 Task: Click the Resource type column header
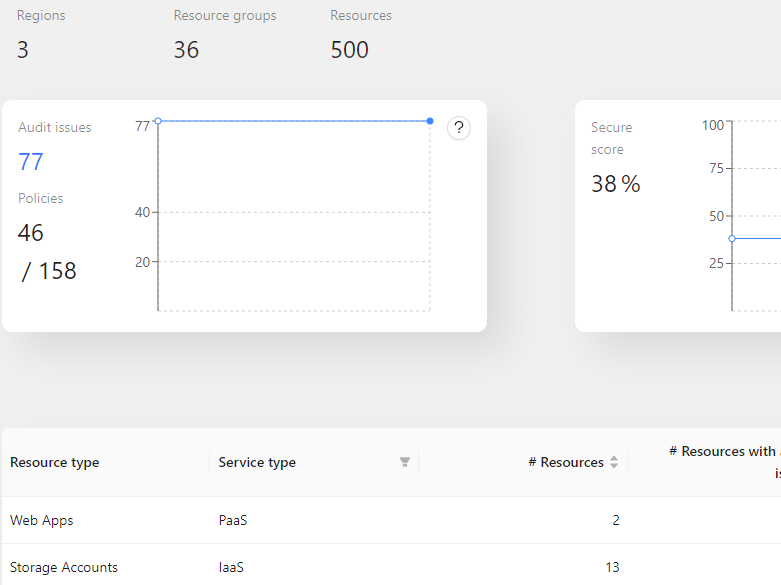[x=55, y=462]
